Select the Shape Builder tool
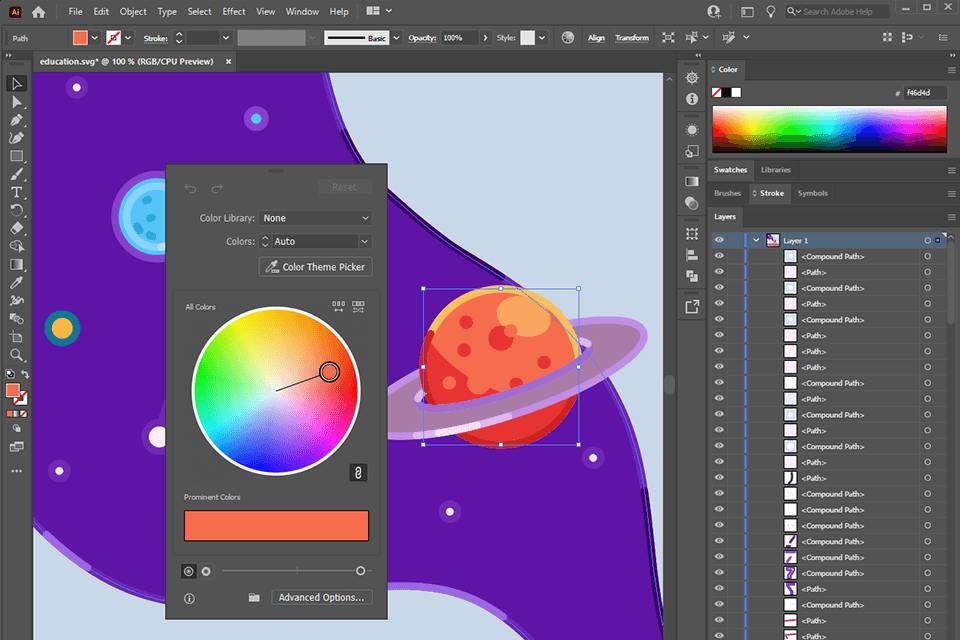Viewport: 960px width, 640px height. coord(17,246)
